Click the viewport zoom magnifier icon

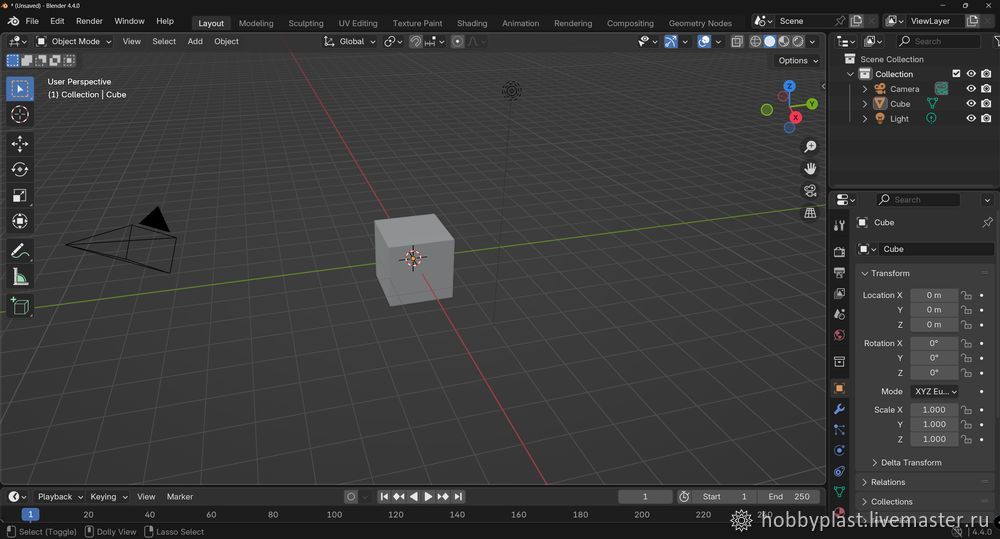coord(810,147)
